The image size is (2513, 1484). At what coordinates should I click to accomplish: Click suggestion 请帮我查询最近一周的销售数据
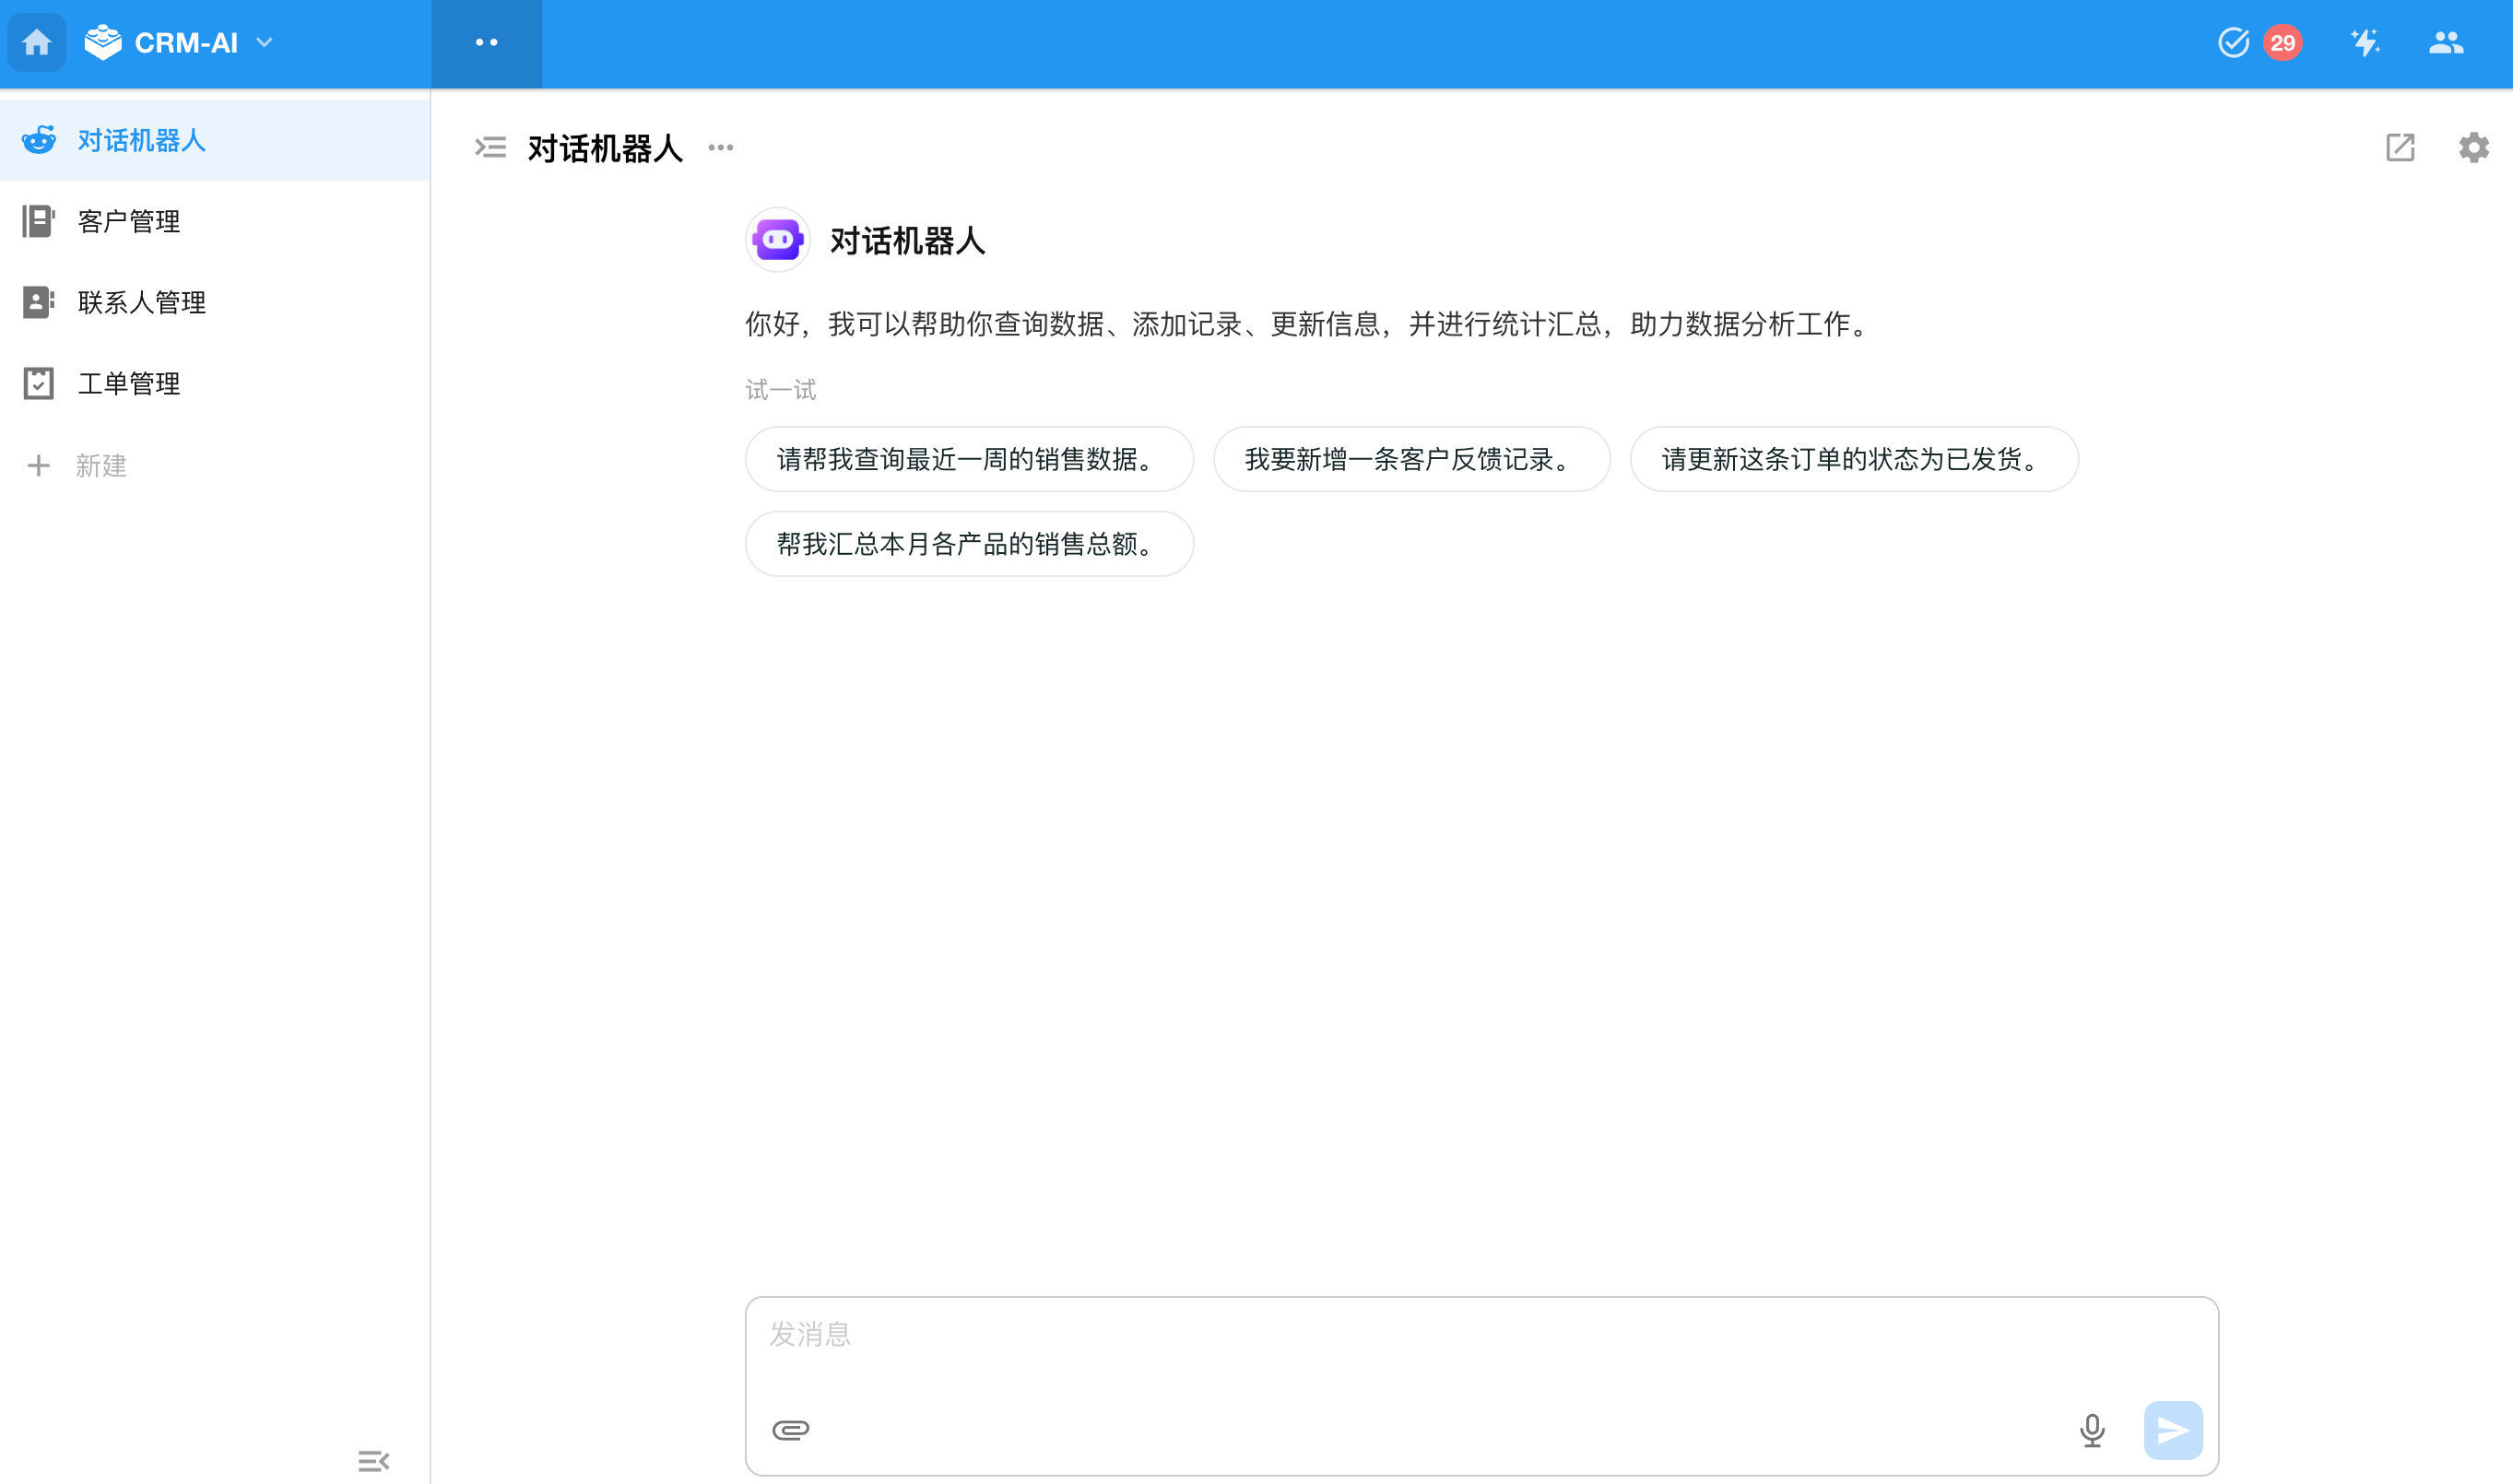pos(968,459)
